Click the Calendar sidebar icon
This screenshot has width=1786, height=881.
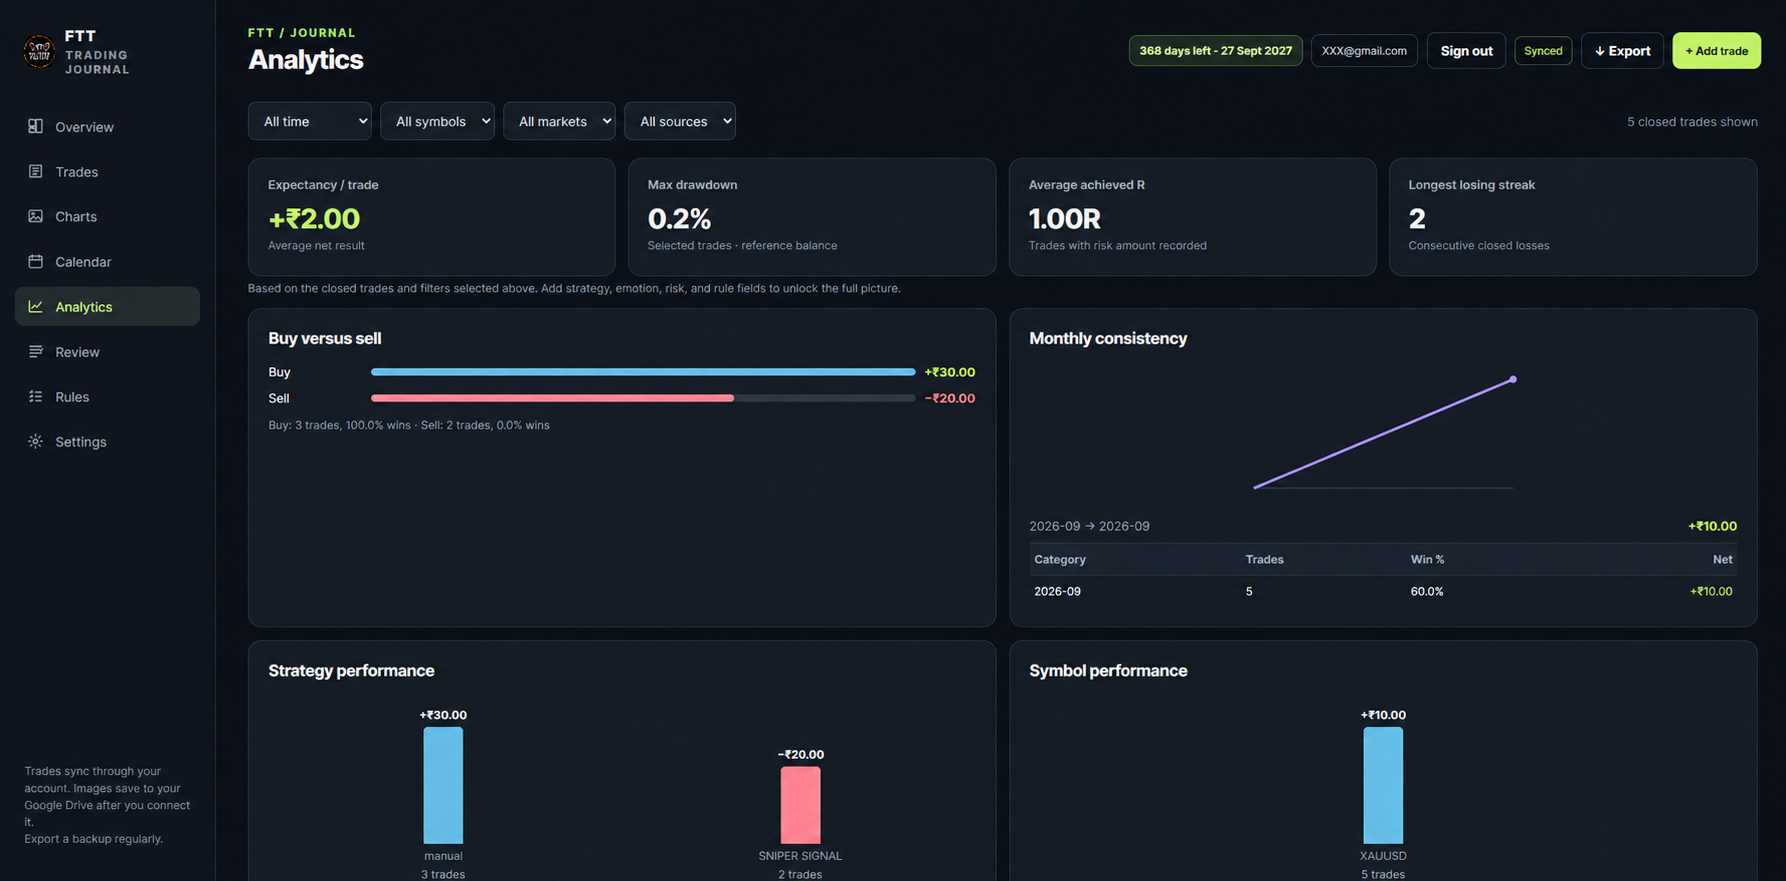point(35,261)
